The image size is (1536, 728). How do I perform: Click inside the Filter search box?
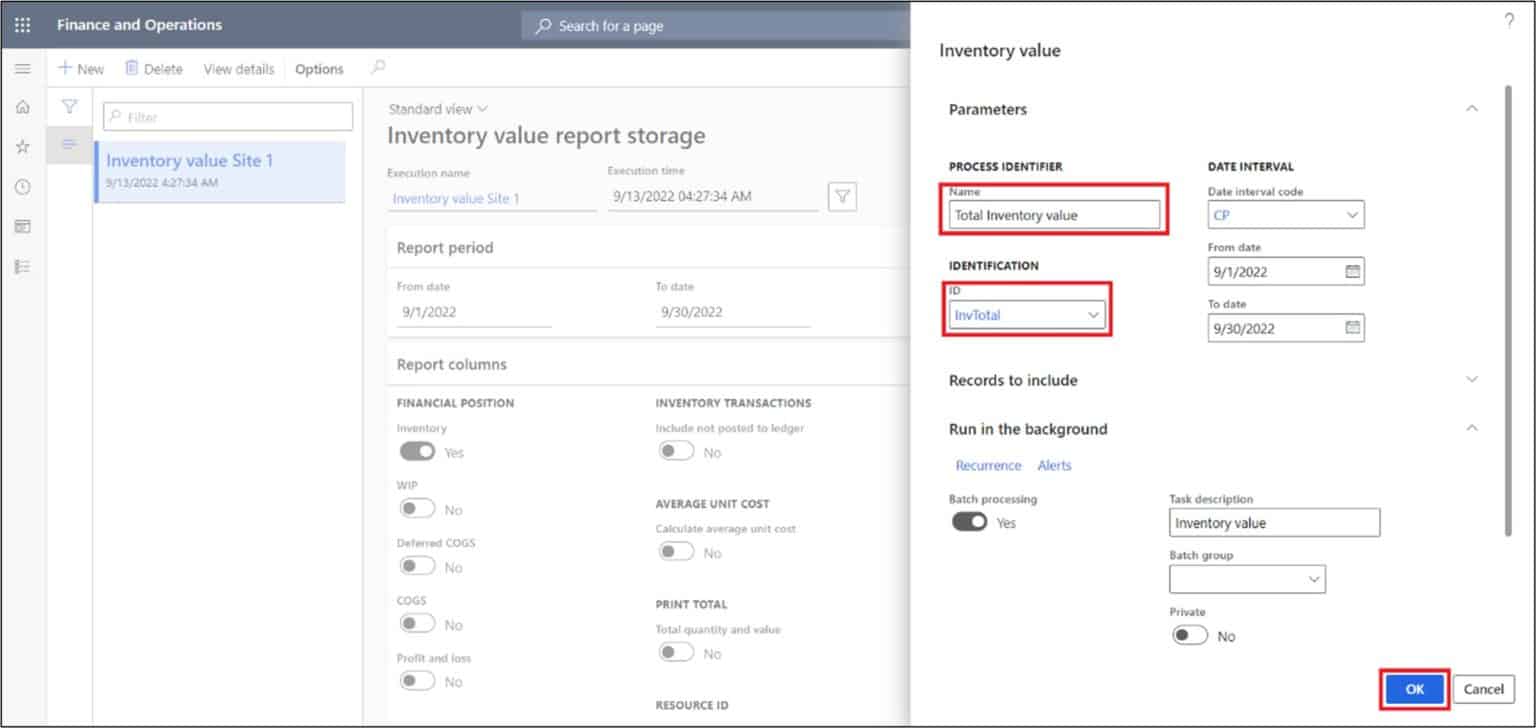pyautogui.click(x=228, y=115)
